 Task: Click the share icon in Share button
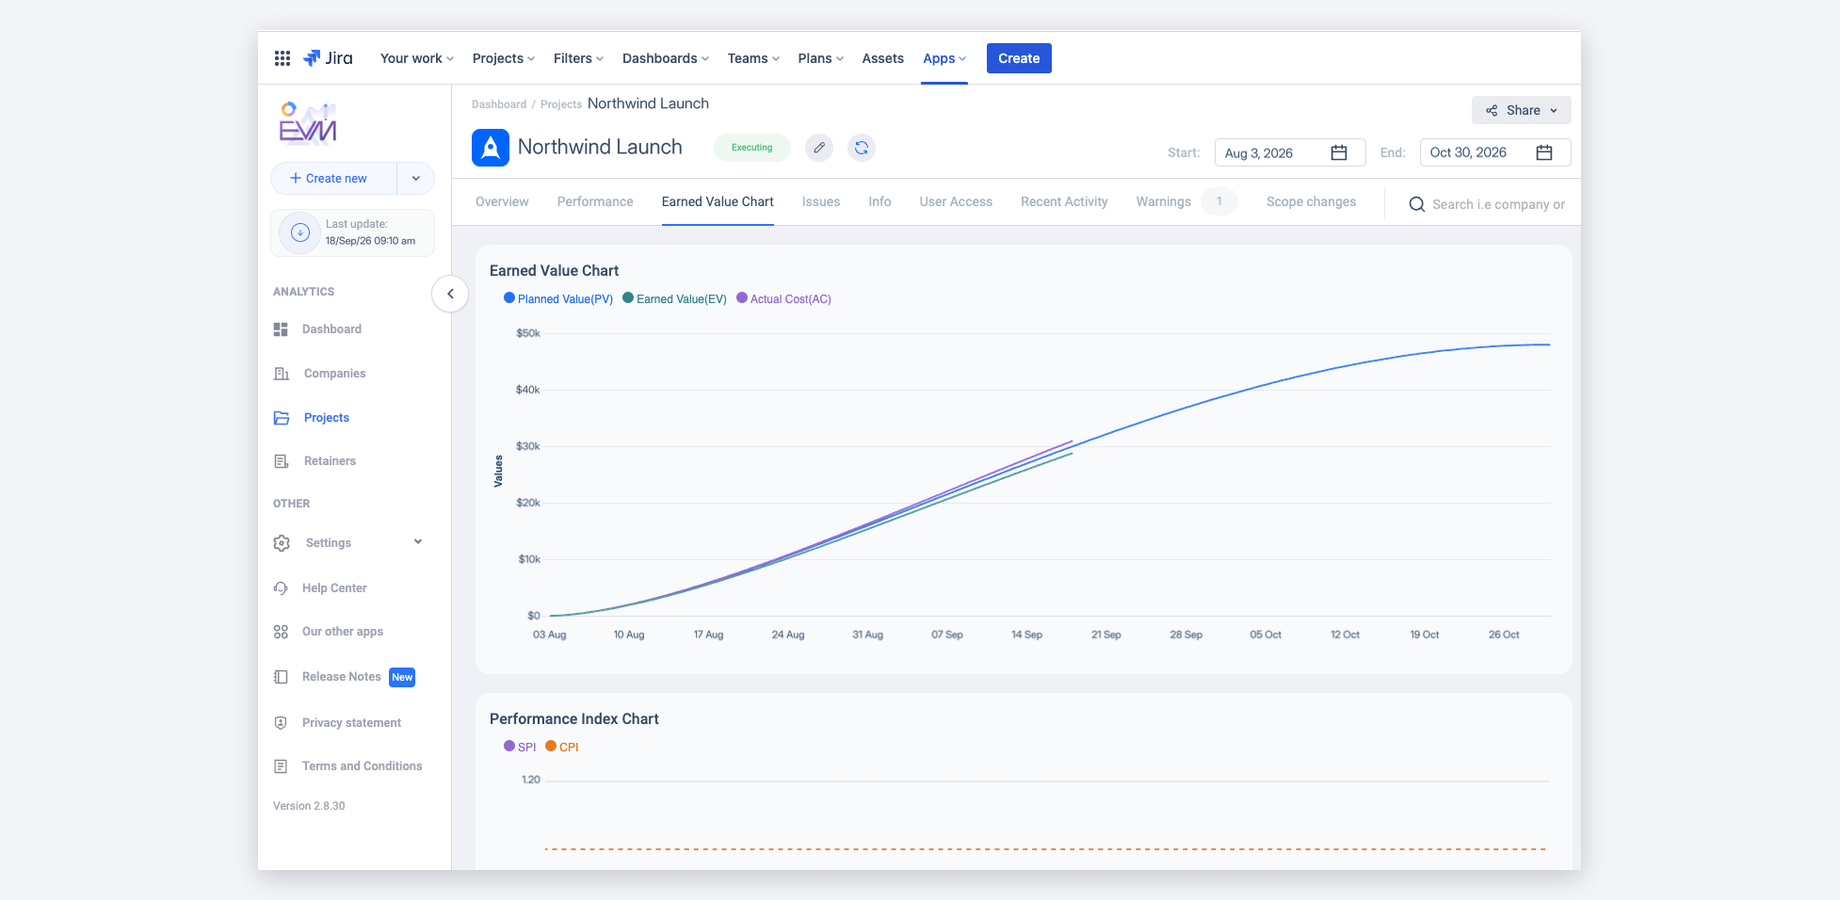[x=1492, y=110]
